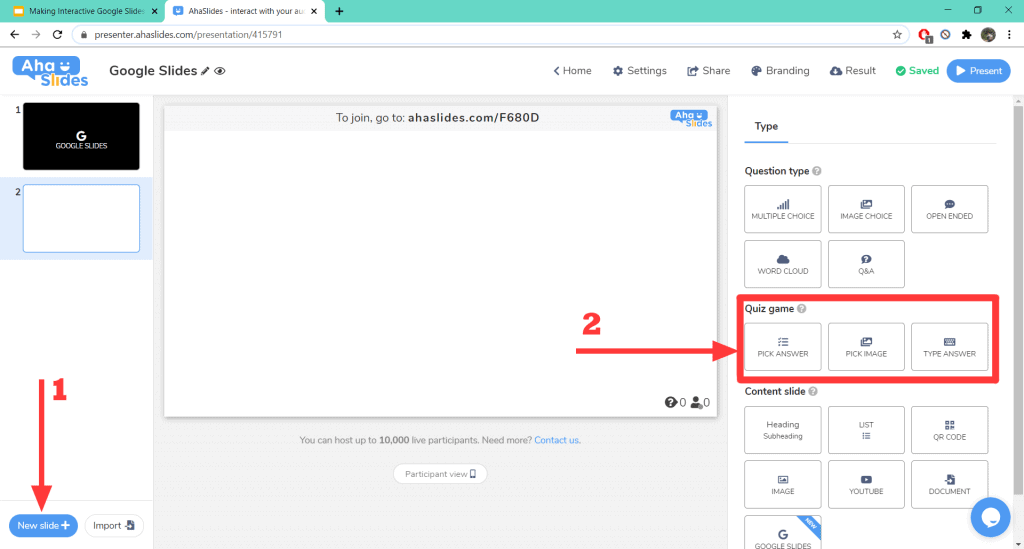Screen dimensions: 1024x549
Task: Select the Type Answer quiz type
Action: 950,347
